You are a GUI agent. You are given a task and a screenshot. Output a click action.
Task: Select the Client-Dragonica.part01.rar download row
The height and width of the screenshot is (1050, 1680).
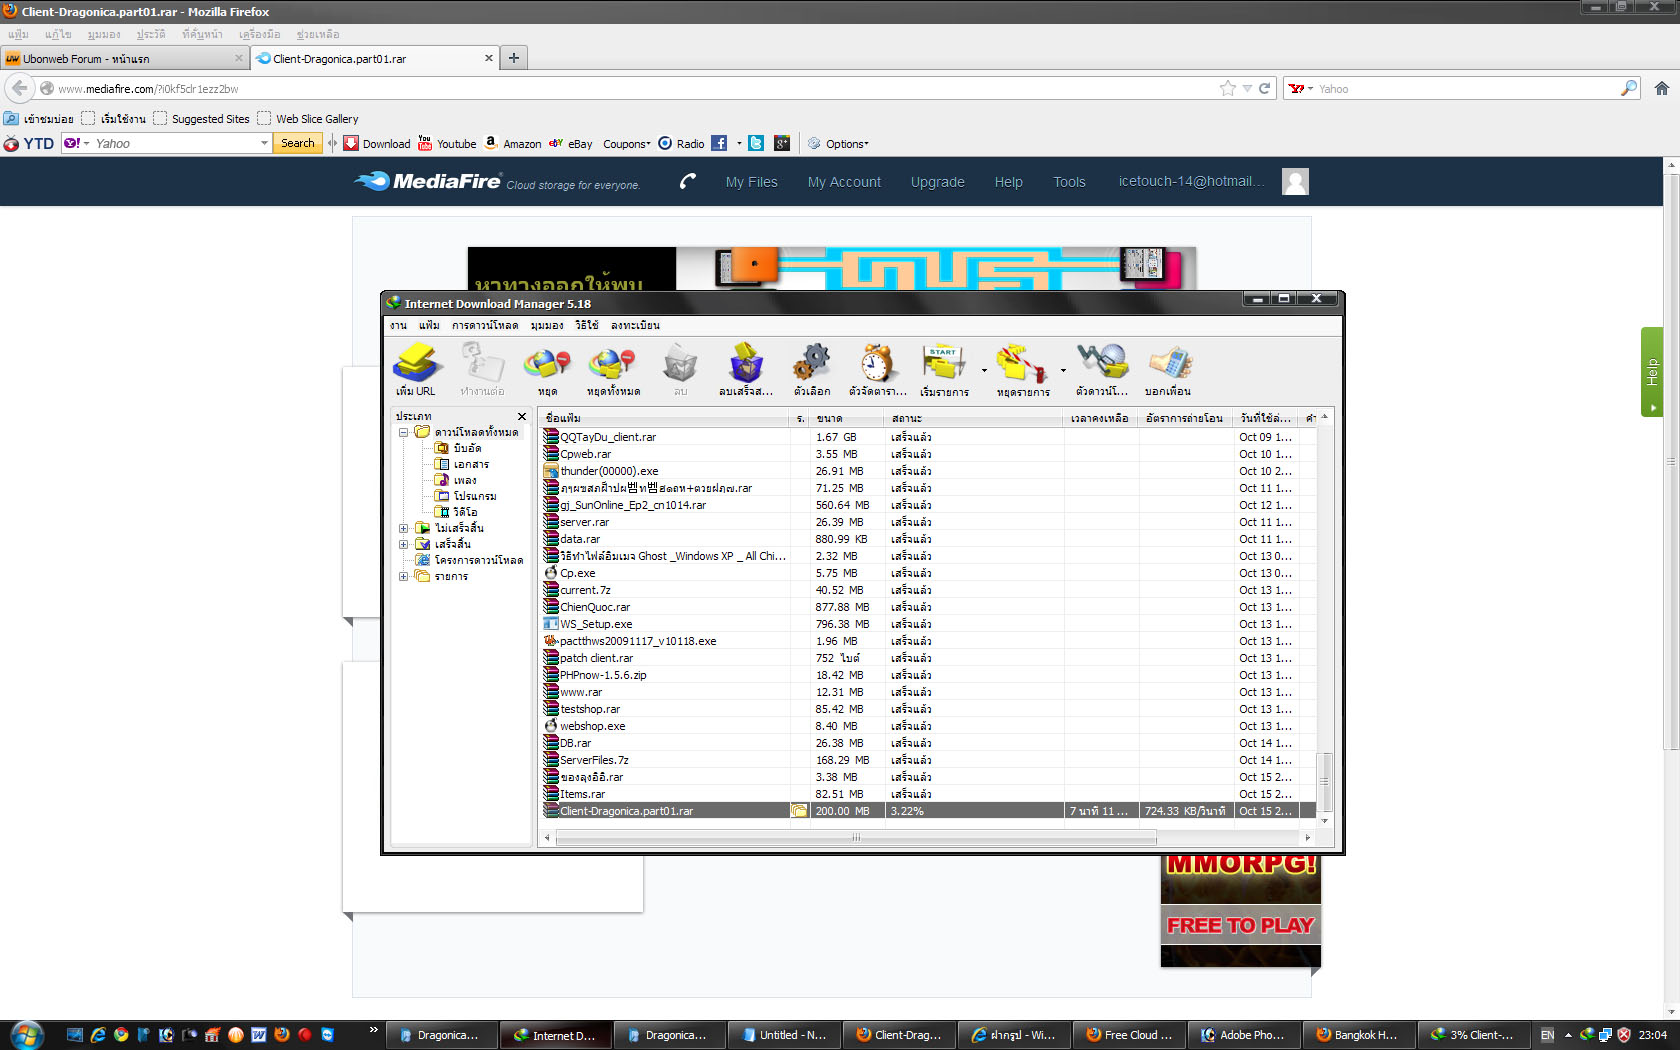click(929, 811)
